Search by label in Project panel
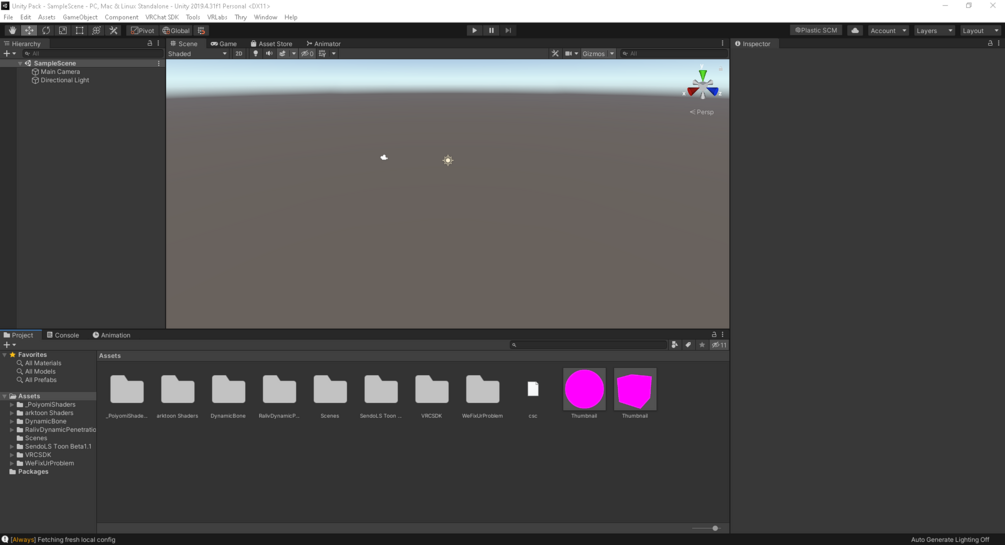 tap(688, 345)
